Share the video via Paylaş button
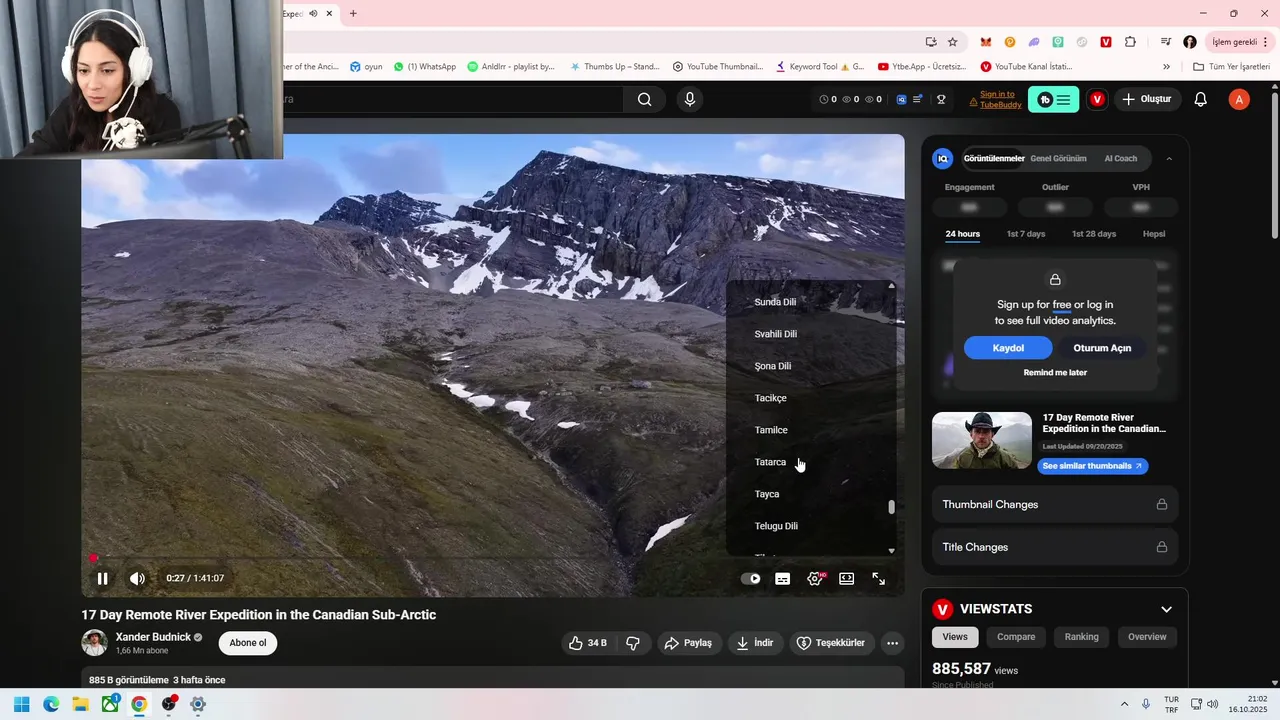Screen dimensions: 1280x720 pos(689,643)
